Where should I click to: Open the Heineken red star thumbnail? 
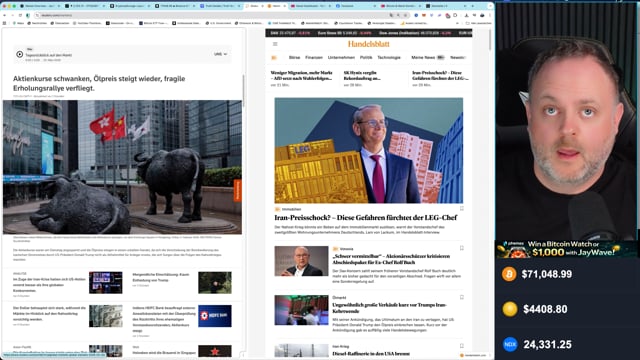[x=215, y=351]
